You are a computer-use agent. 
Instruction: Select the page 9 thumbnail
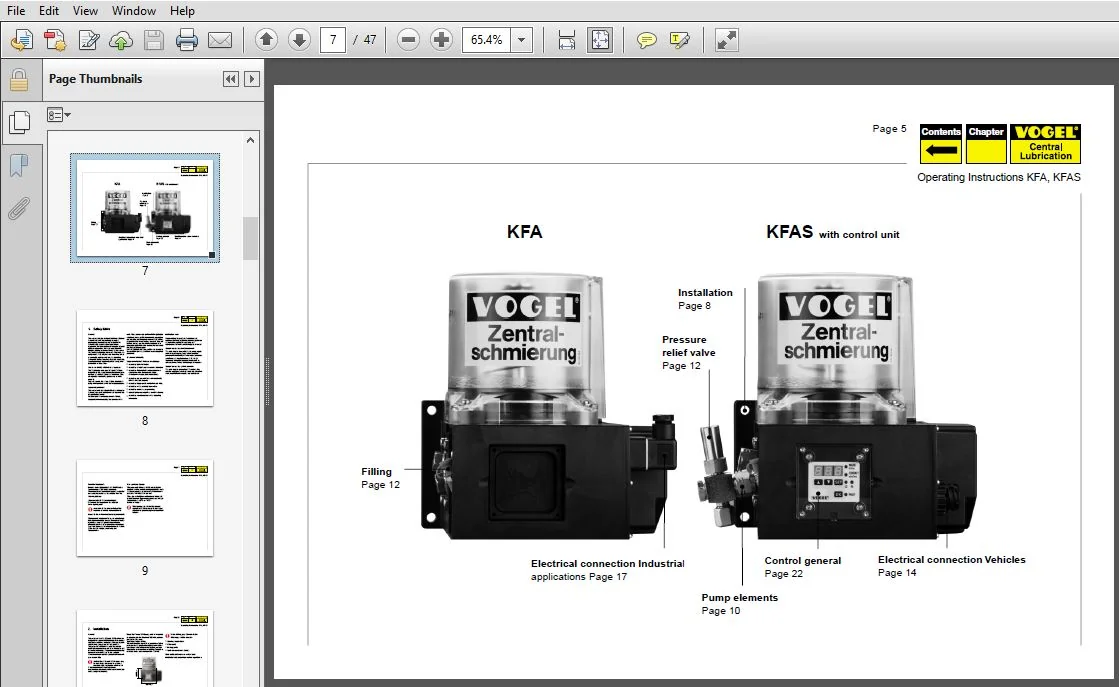coord(145,508)
